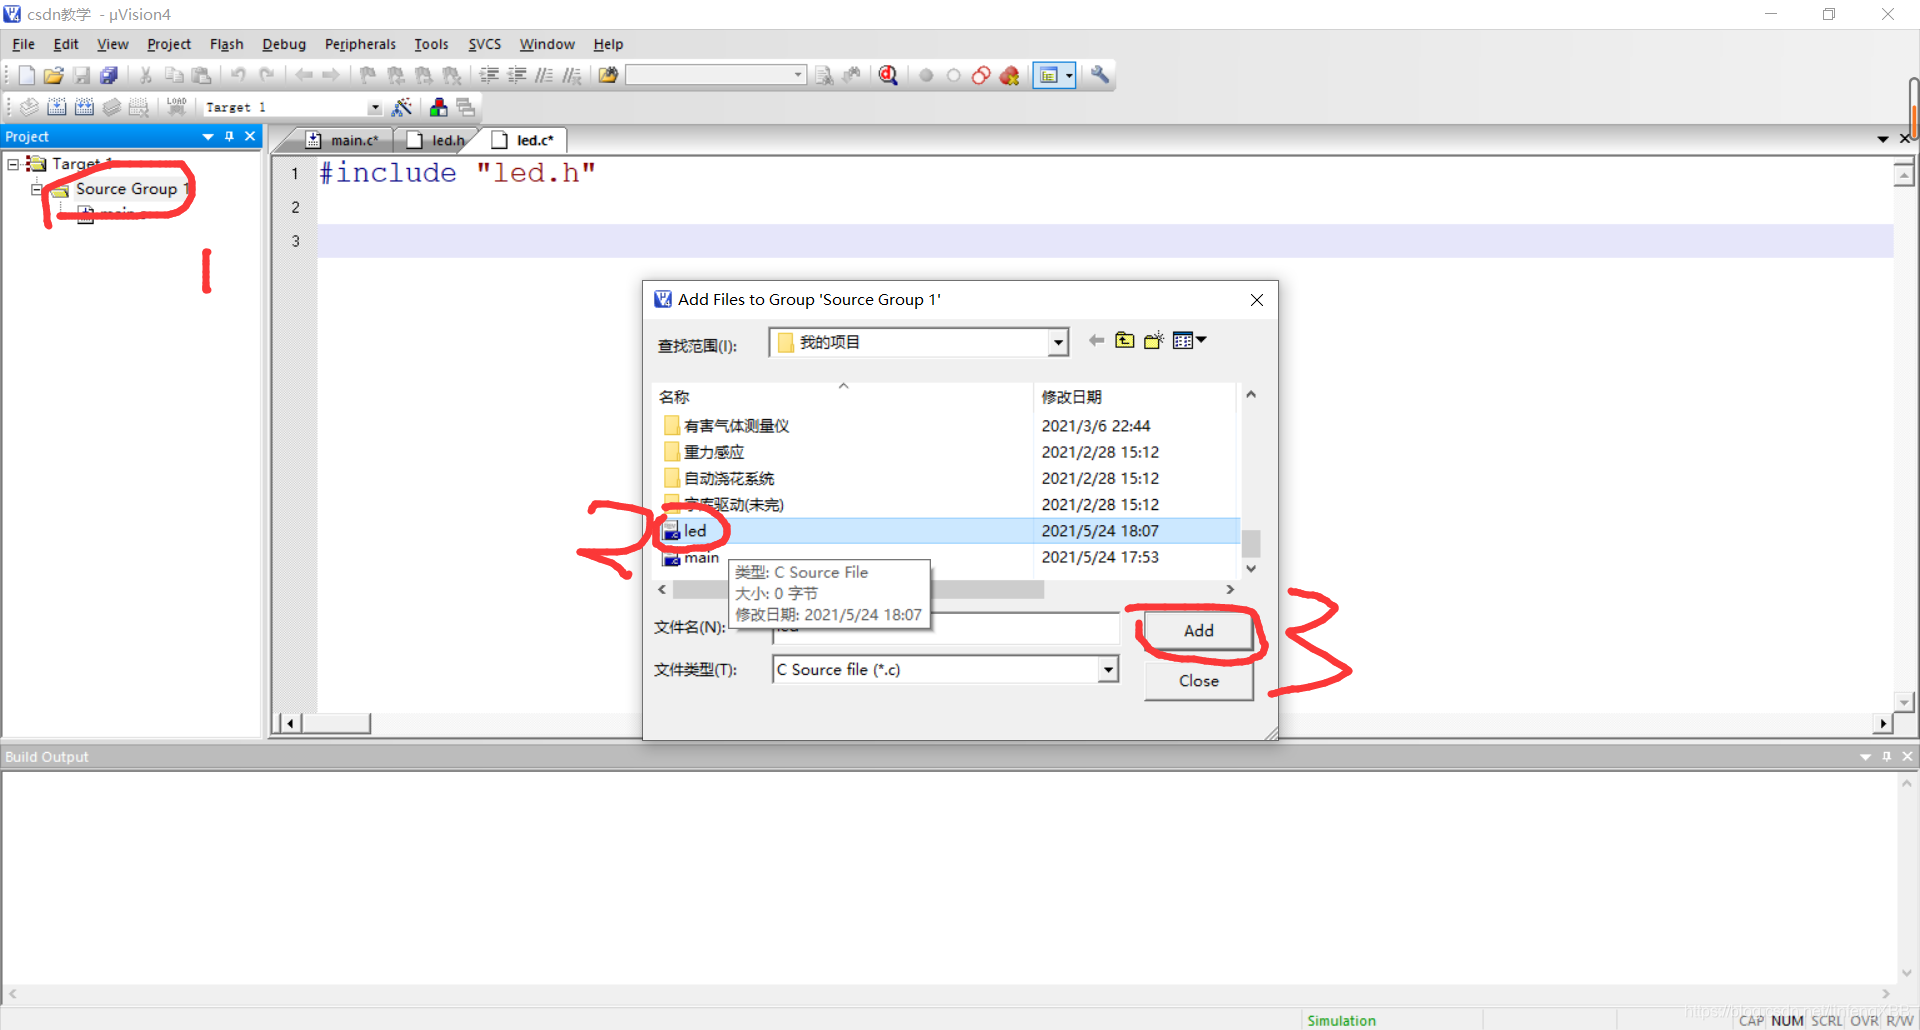Screen dimensions: 1920x1030
Task: Toggle a bookmark with the flag icon
Action: (368, 75)
